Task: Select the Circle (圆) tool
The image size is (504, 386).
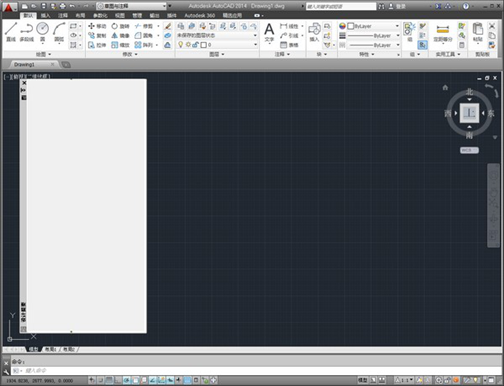Action: pyautogui.click(x=43, y=32)
